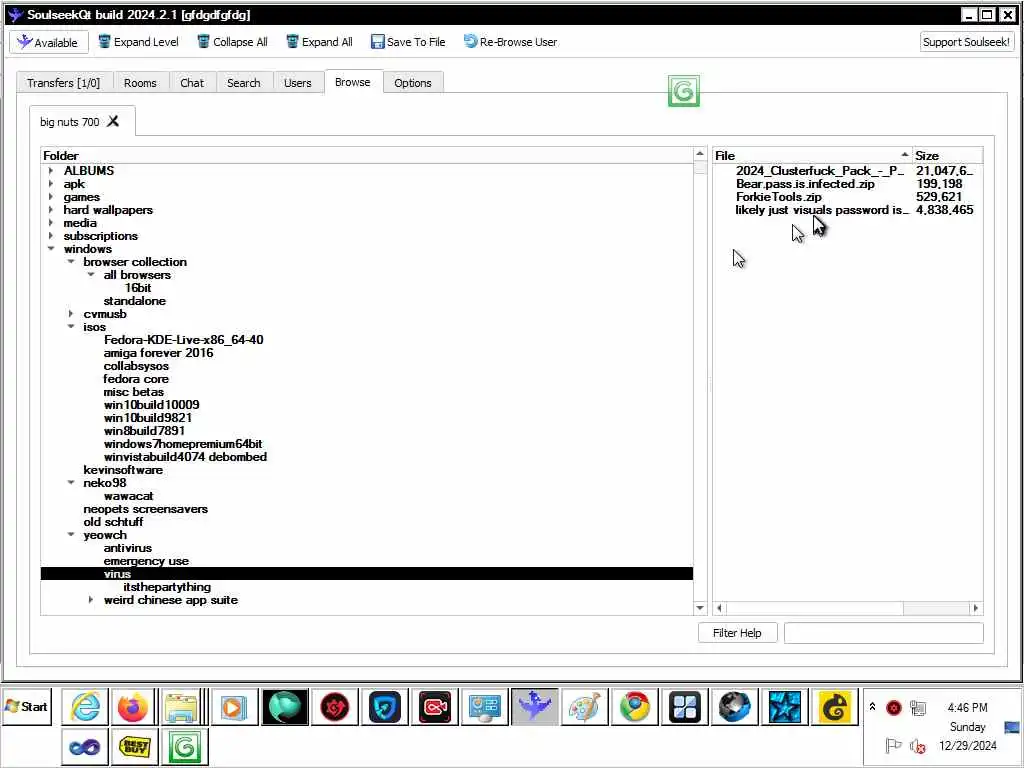Expand the cvmusb folder
Image resolution: width=1024 pixels, height=768 pixels.
(71, 314)
